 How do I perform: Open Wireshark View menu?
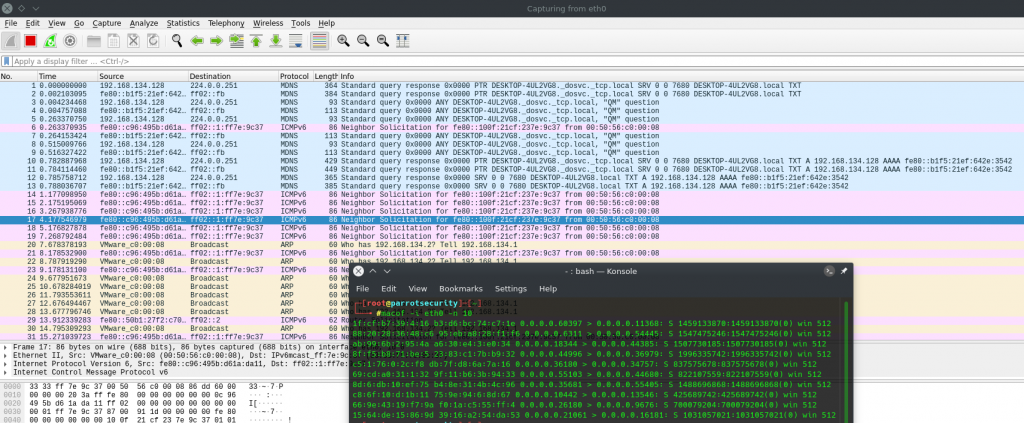pos(57,23)
